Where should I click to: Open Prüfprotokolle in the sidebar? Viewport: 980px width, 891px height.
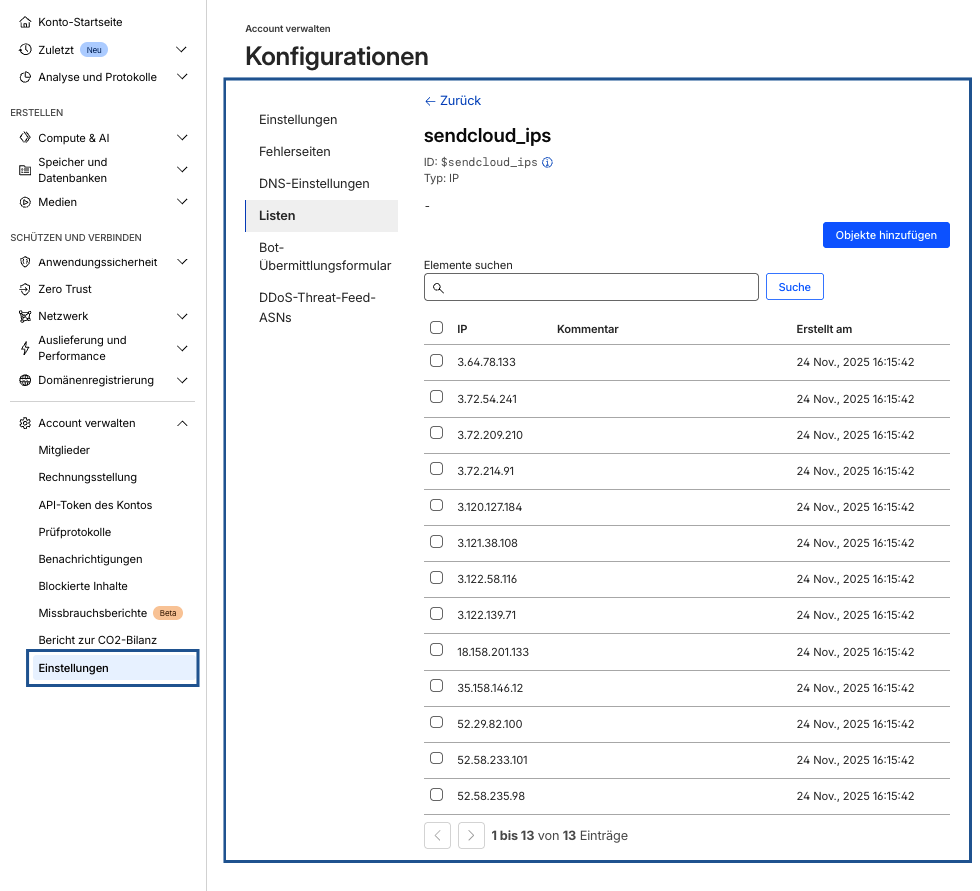click(74, 532)
